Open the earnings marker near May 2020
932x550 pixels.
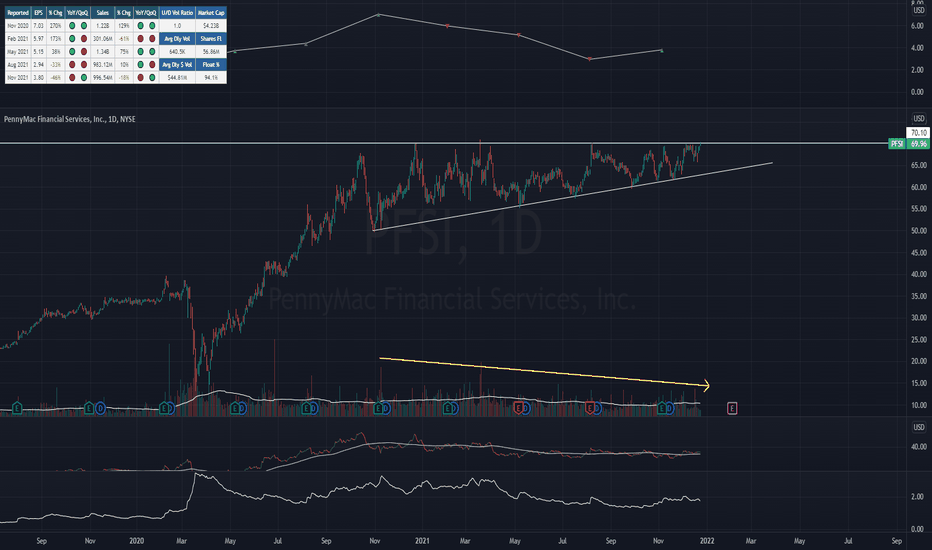[235, 408]
